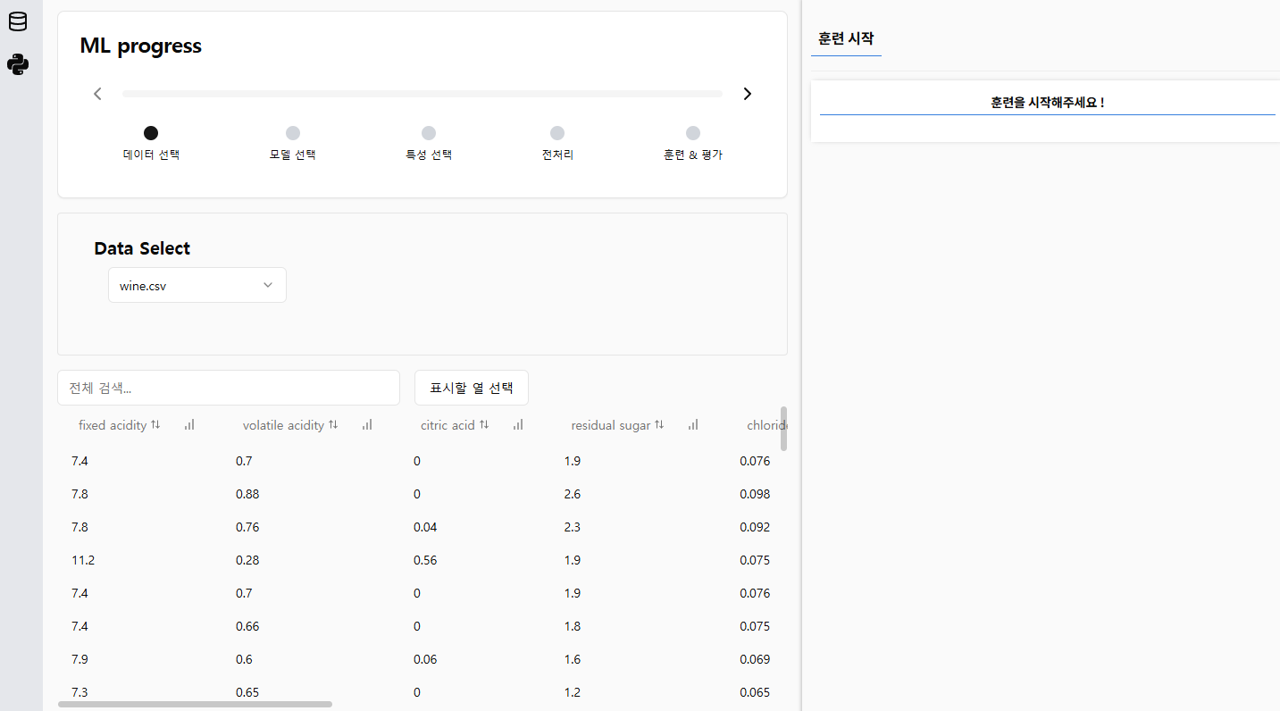The height and width of the screenshot is (711, 1280).
Task: Click the left chevron in ML progress
Action: [97, 93]
